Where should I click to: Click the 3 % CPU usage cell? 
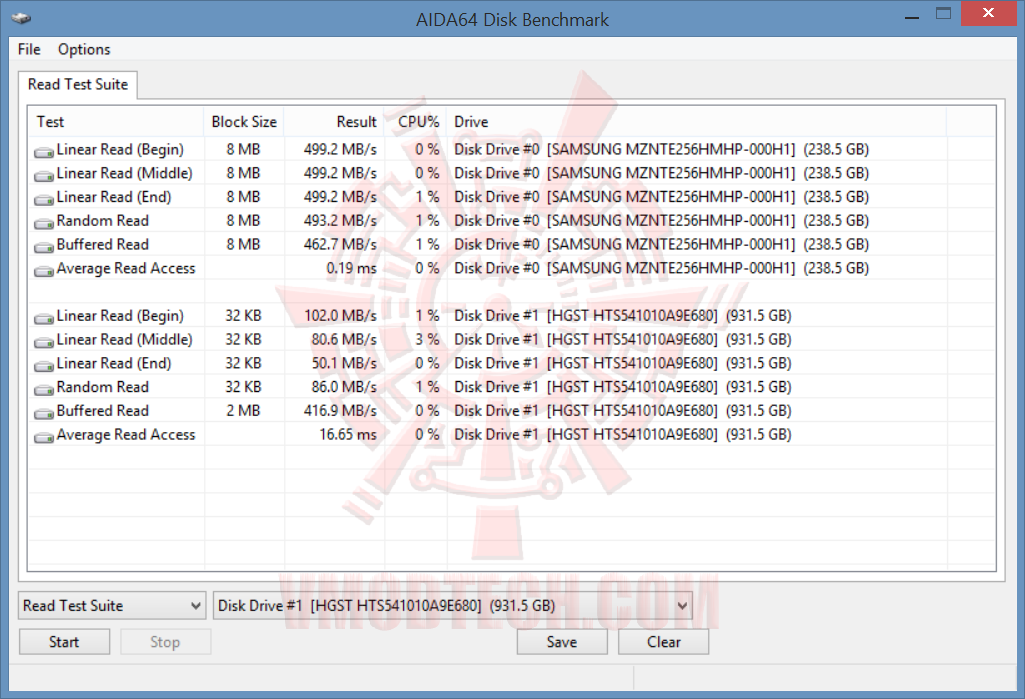[427, 339]
